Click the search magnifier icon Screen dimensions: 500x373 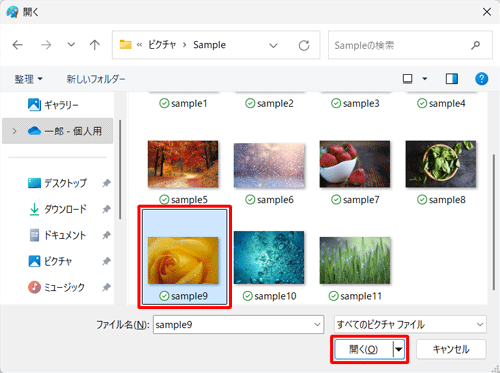(476, 45)
